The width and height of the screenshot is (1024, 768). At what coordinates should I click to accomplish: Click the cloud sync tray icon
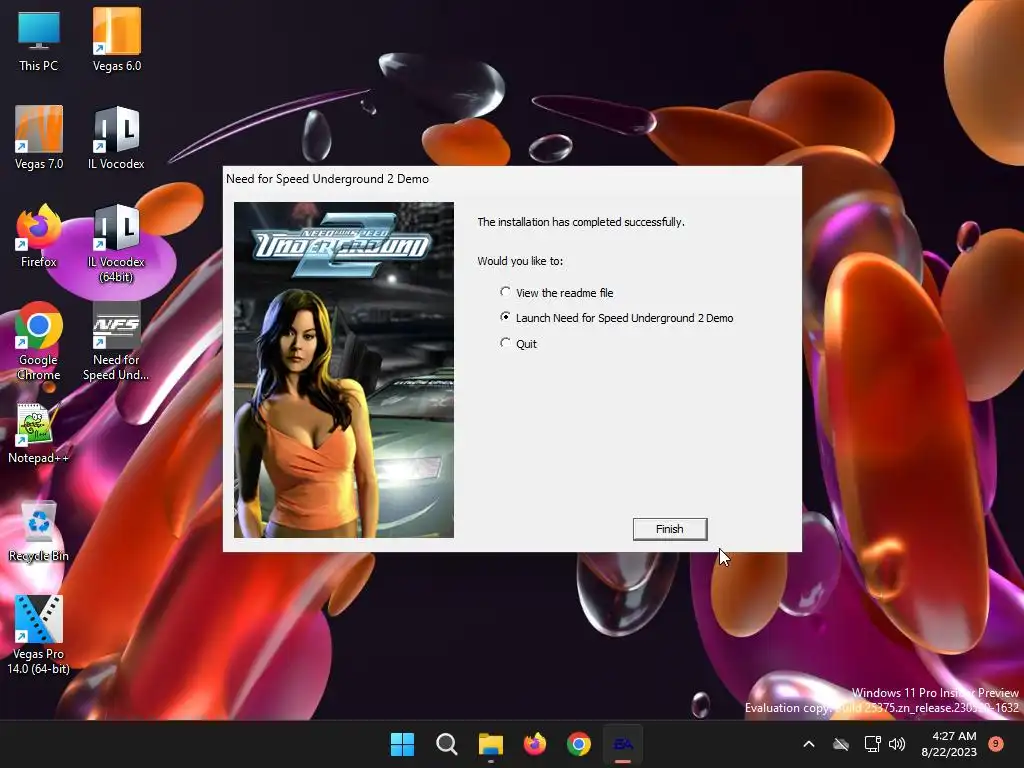point(841,744)
